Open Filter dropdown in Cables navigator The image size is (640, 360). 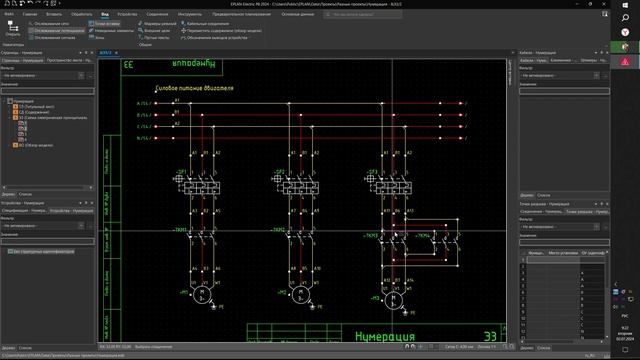[597, 76]
